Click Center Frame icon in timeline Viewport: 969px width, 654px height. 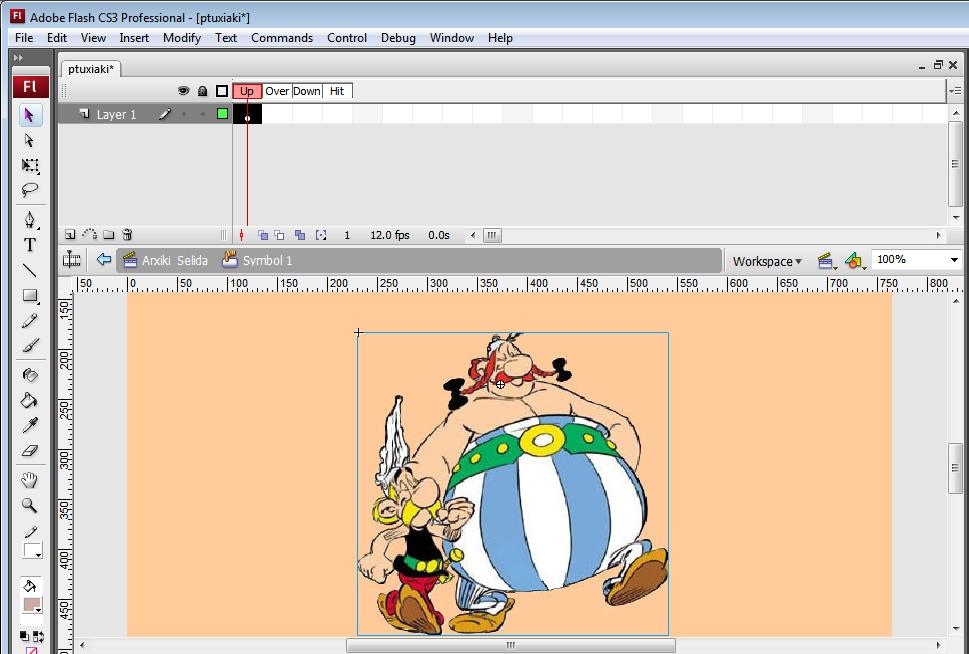(242, 236)
